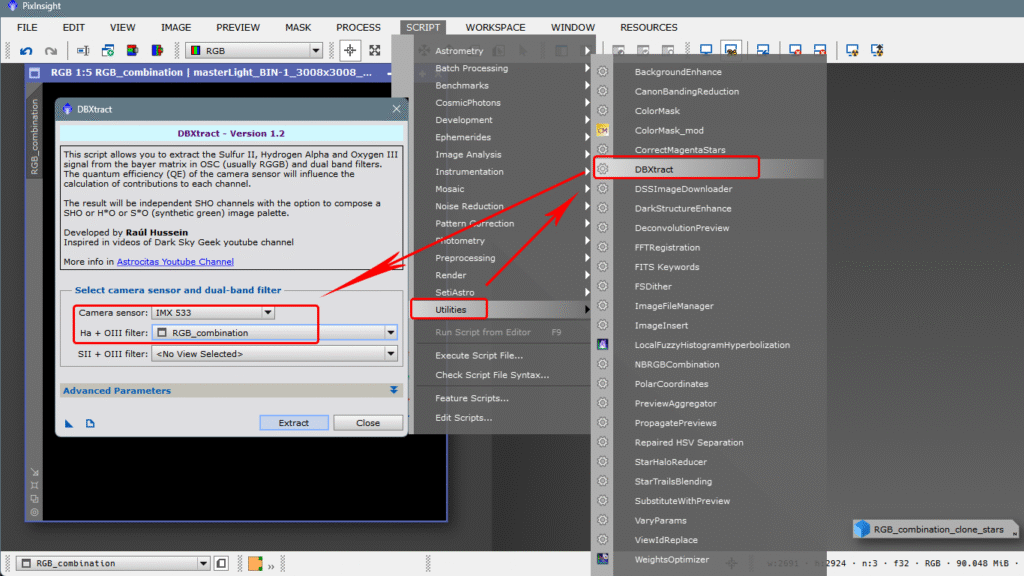The image size is (1024, 576).
Task: Open the PROCESS menu
Action: tap(358, 27)
